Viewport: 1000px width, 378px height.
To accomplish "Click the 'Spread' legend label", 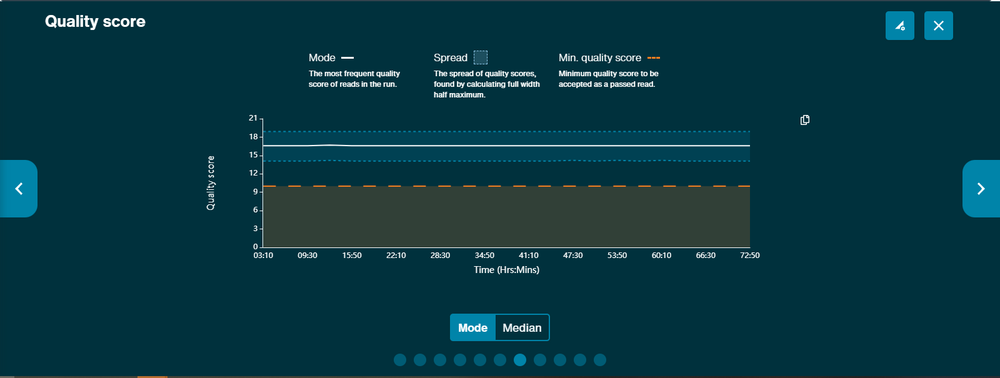I will (450, 58).
